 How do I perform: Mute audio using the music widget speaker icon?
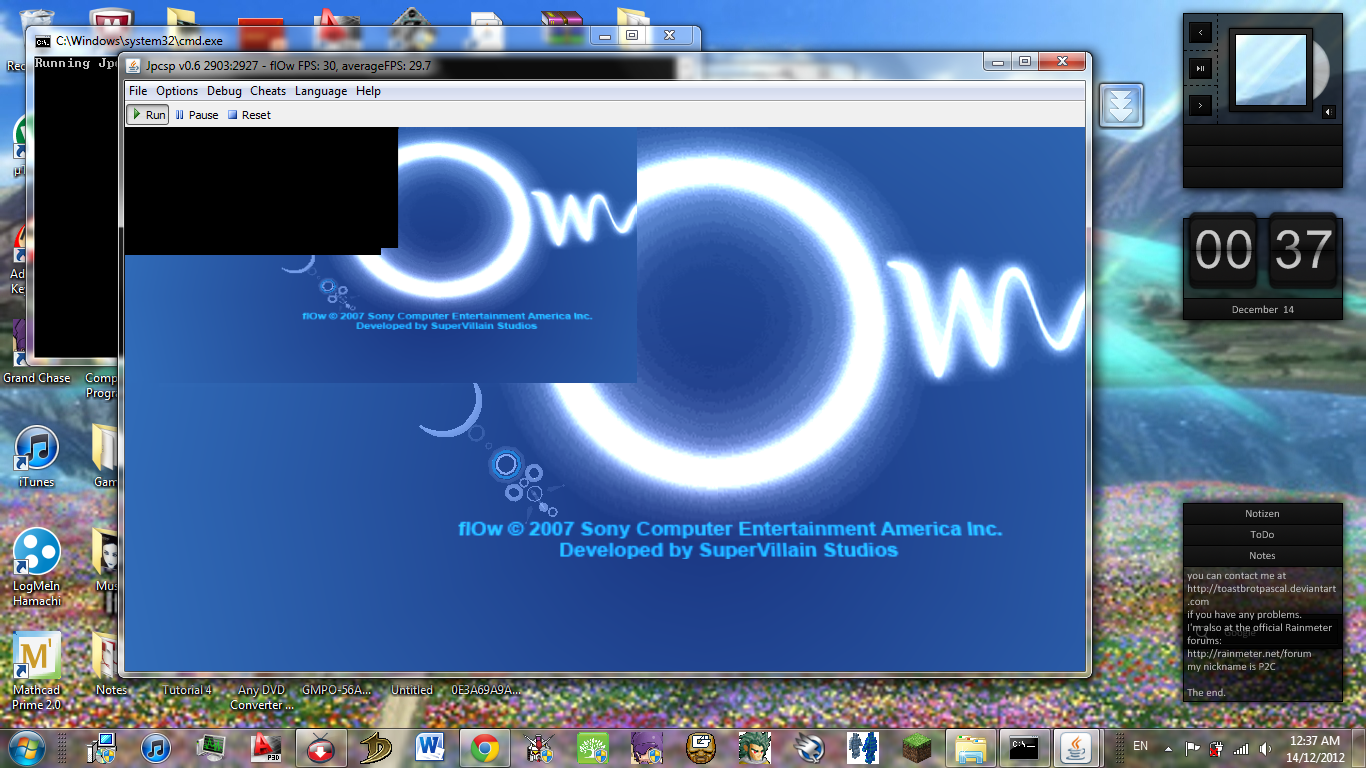[1328, 112]
